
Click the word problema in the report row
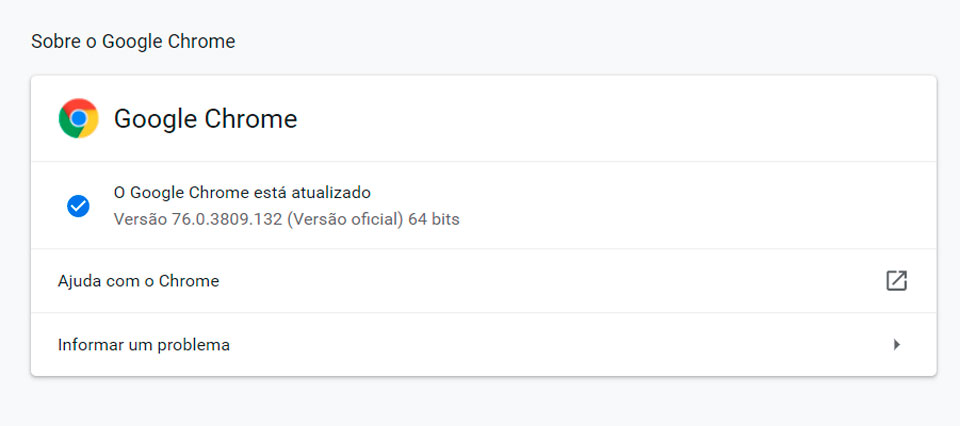pyautogui.click(x=193, y=345)
